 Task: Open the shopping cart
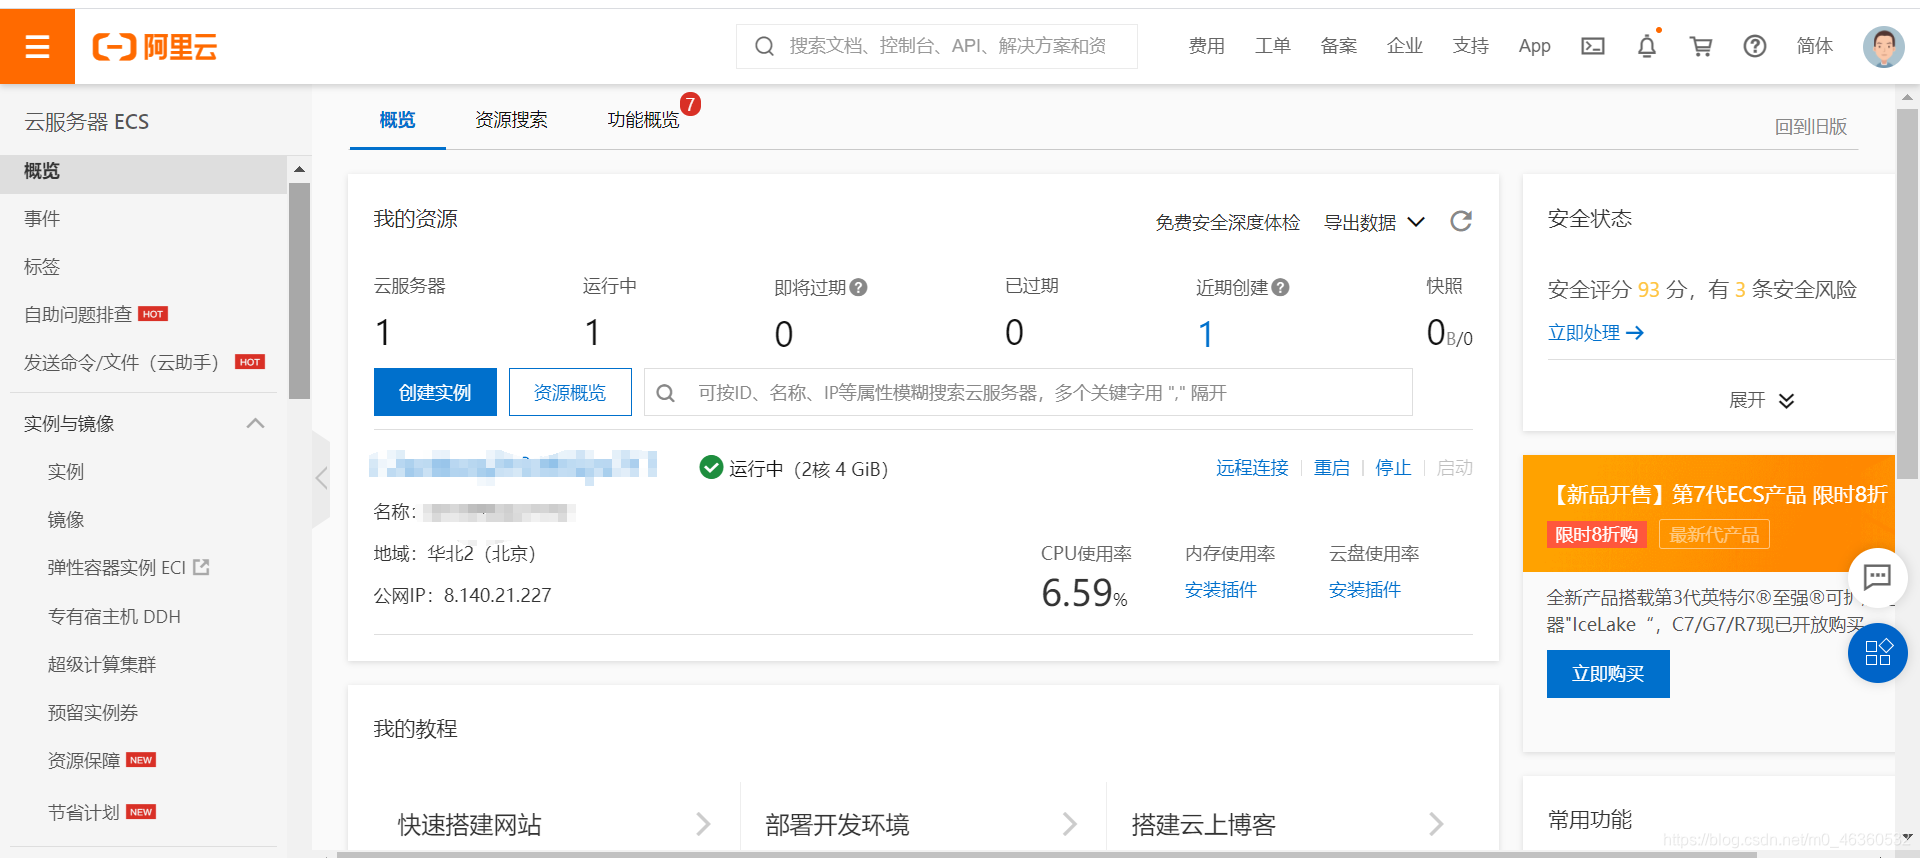tap(1701, 46)
